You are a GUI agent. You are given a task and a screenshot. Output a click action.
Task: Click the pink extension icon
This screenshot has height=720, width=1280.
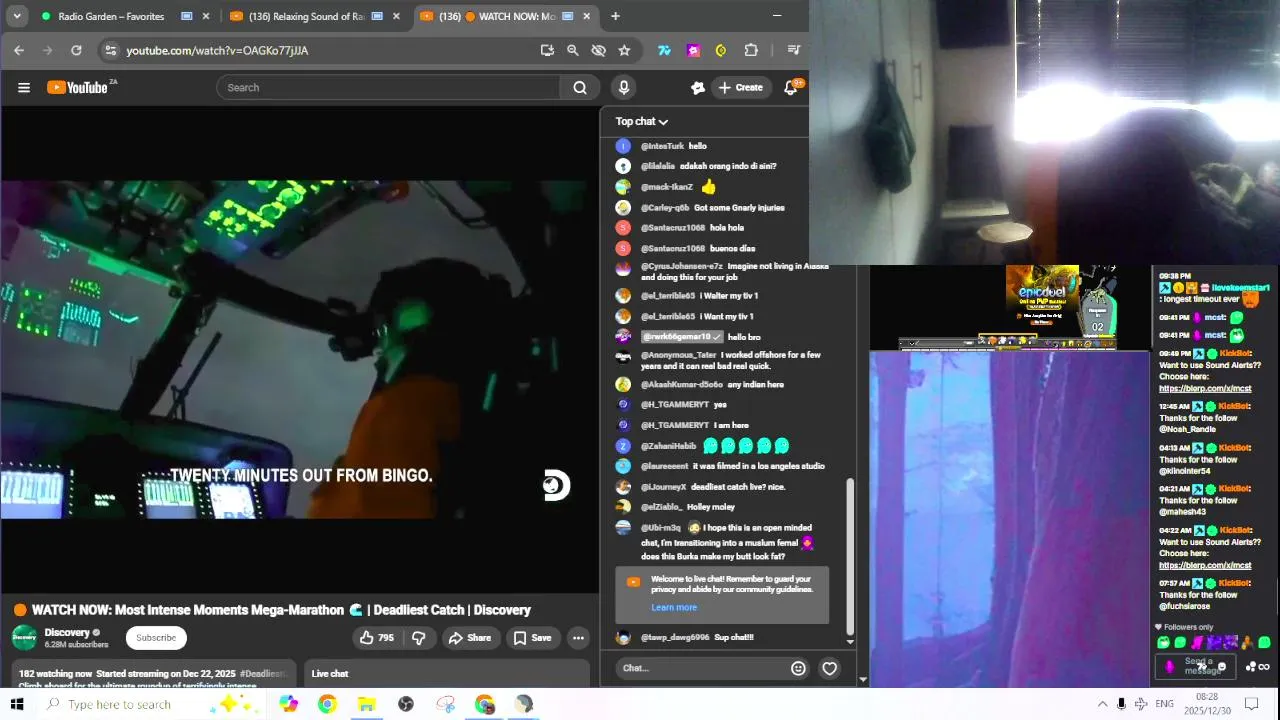(693, 50)
